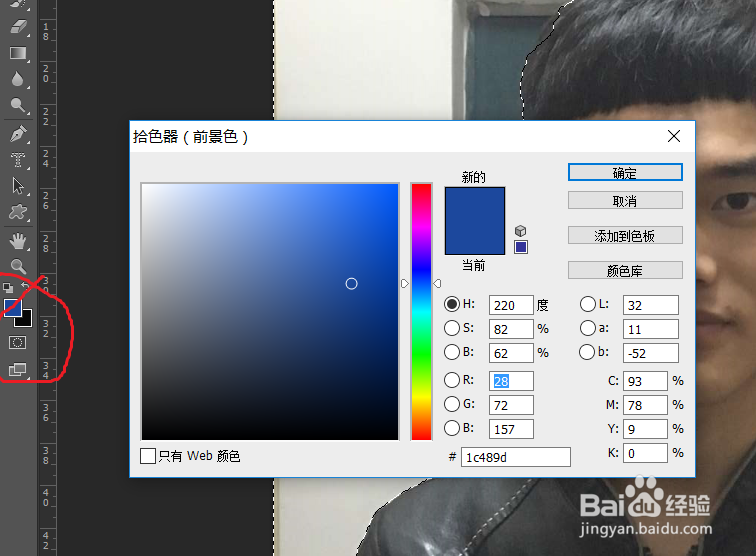
Task: Select the Type Mask tool
Action: pos(18,160)
